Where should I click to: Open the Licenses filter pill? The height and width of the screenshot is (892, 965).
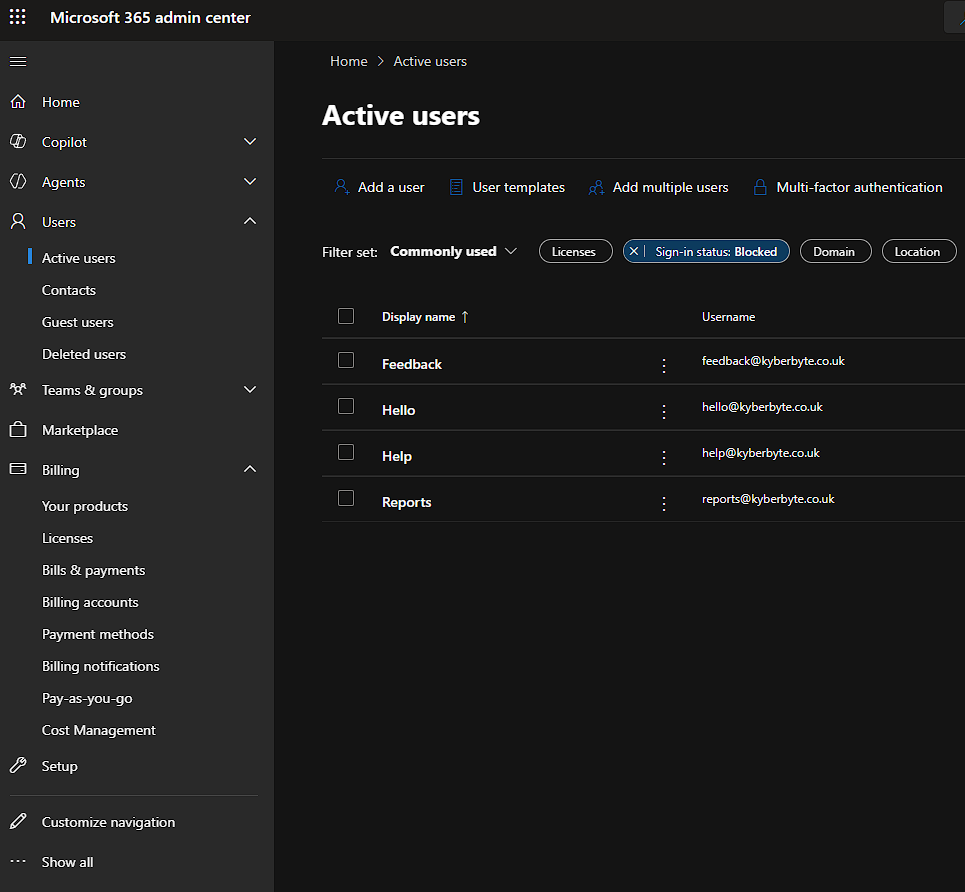point(575,251)
